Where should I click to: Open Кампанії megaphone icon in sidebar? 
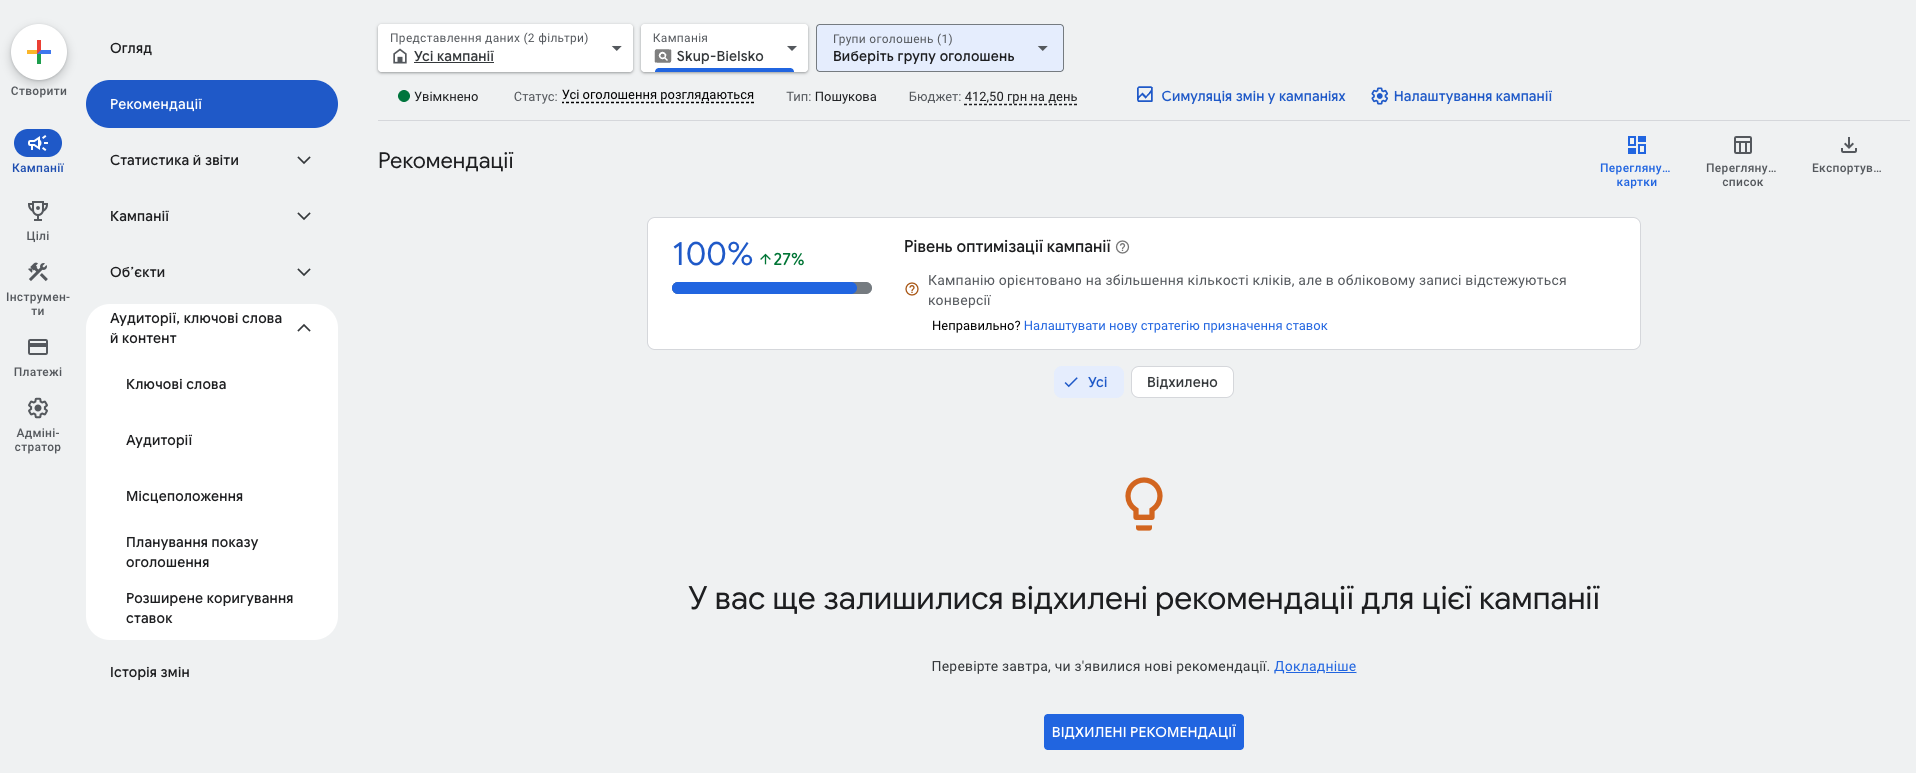[x=38, y=143]
